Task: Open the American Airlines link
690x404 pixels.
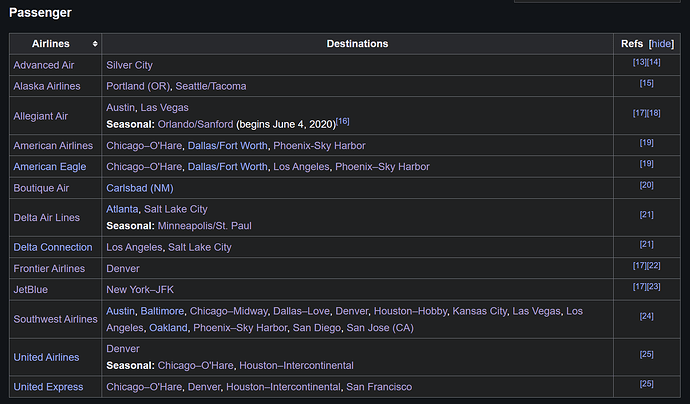Action: click(x=53, y=146)
